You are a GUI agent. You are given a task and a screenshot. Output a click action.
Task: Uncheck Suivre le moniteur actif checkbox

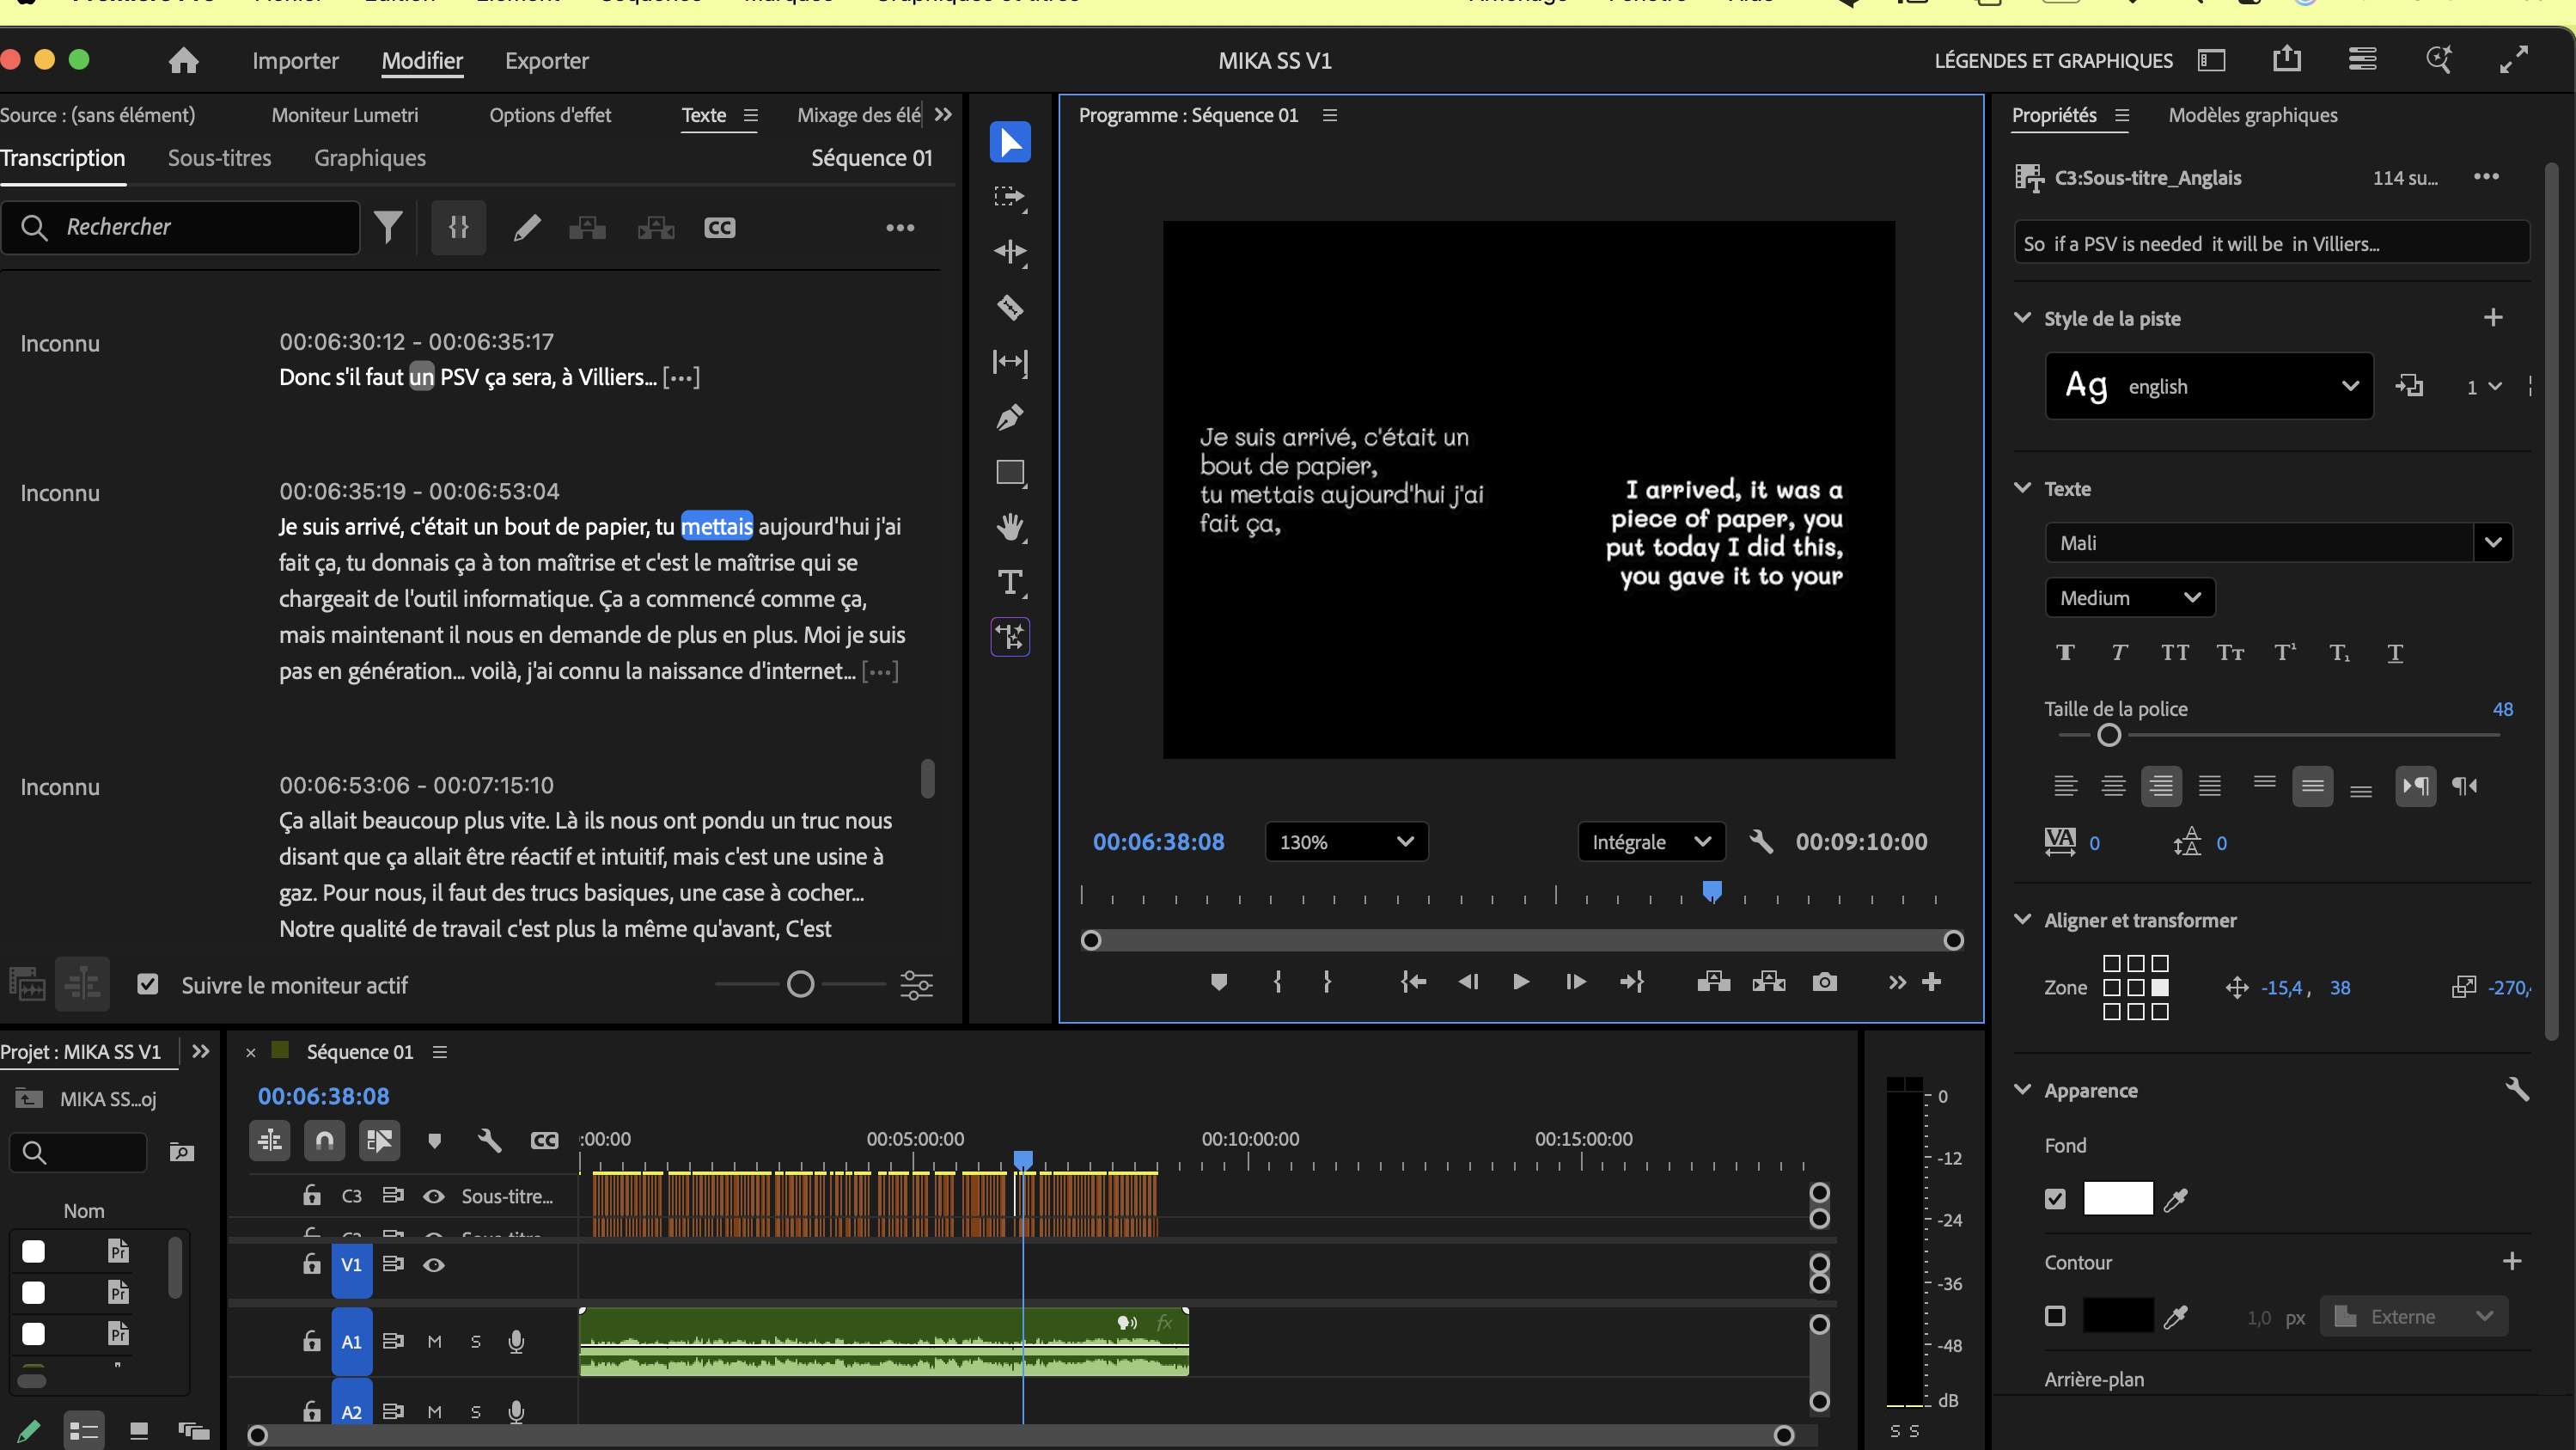tap(148, 985)
